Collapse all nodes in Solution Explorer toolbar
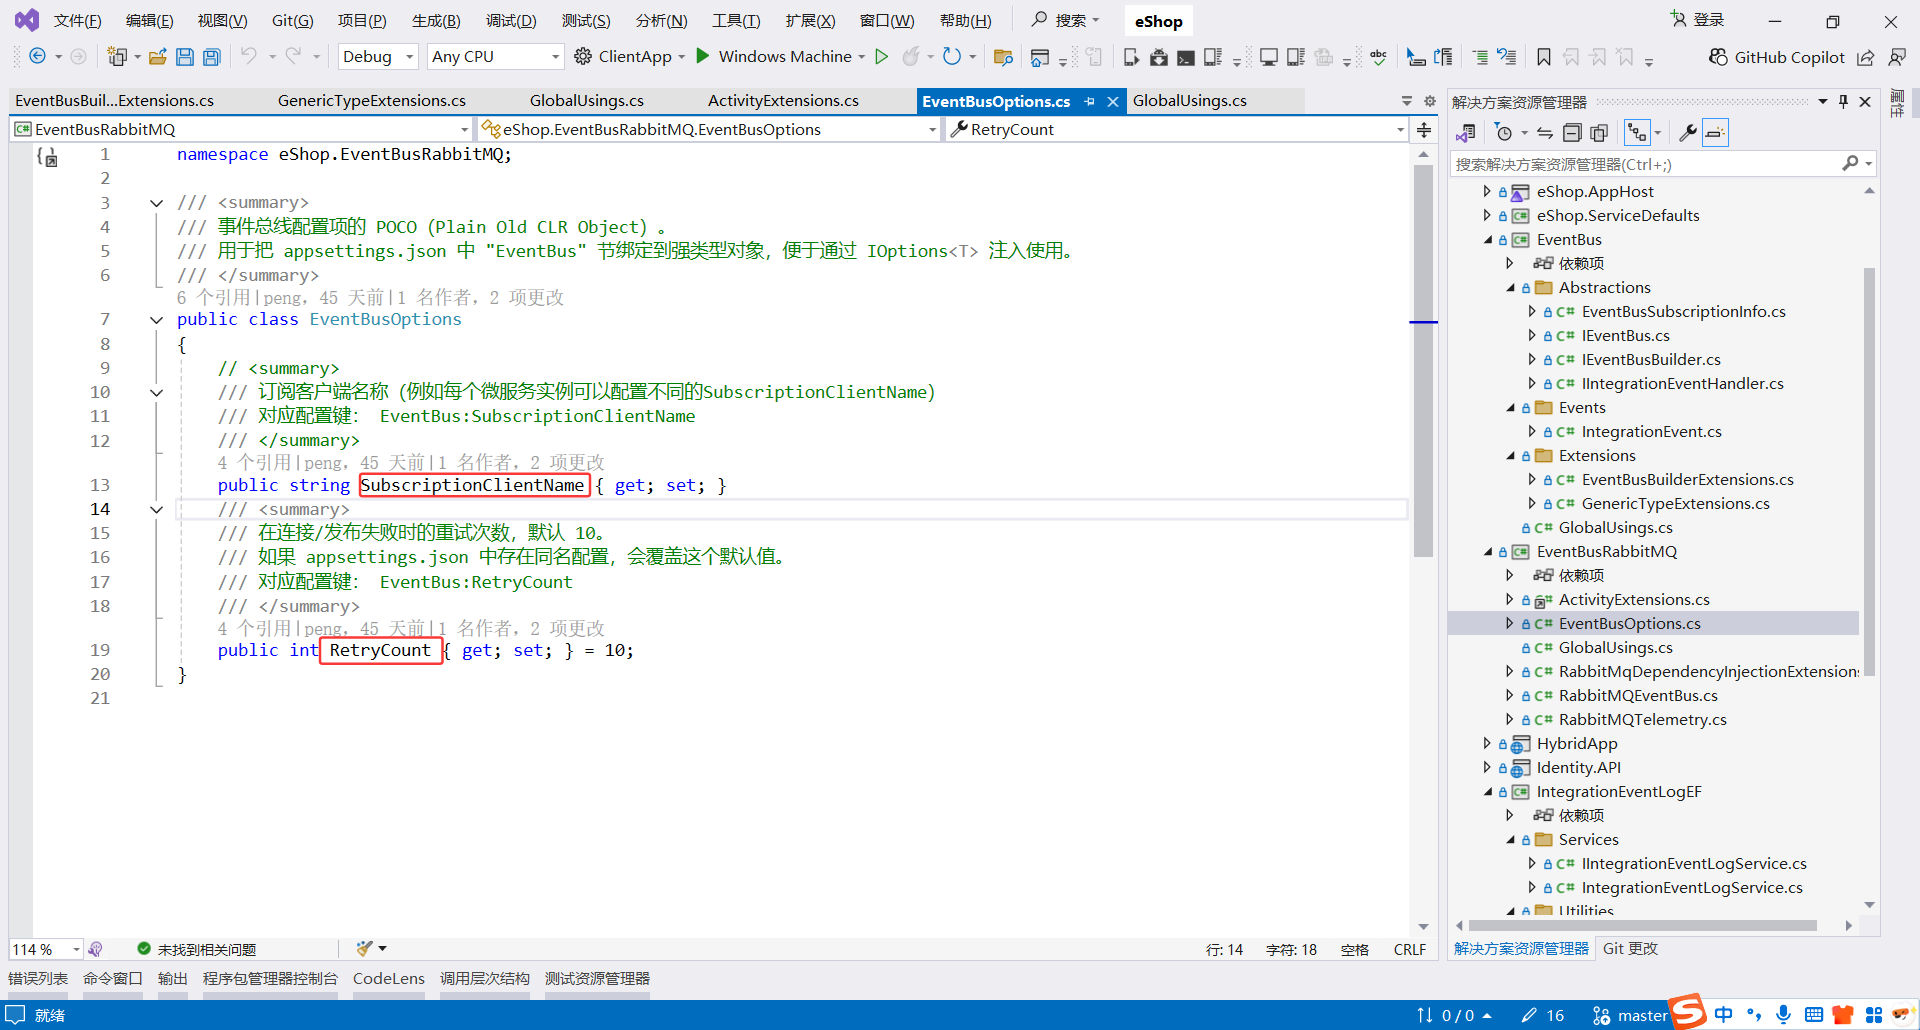1920x1030 pixels. 1572,132
